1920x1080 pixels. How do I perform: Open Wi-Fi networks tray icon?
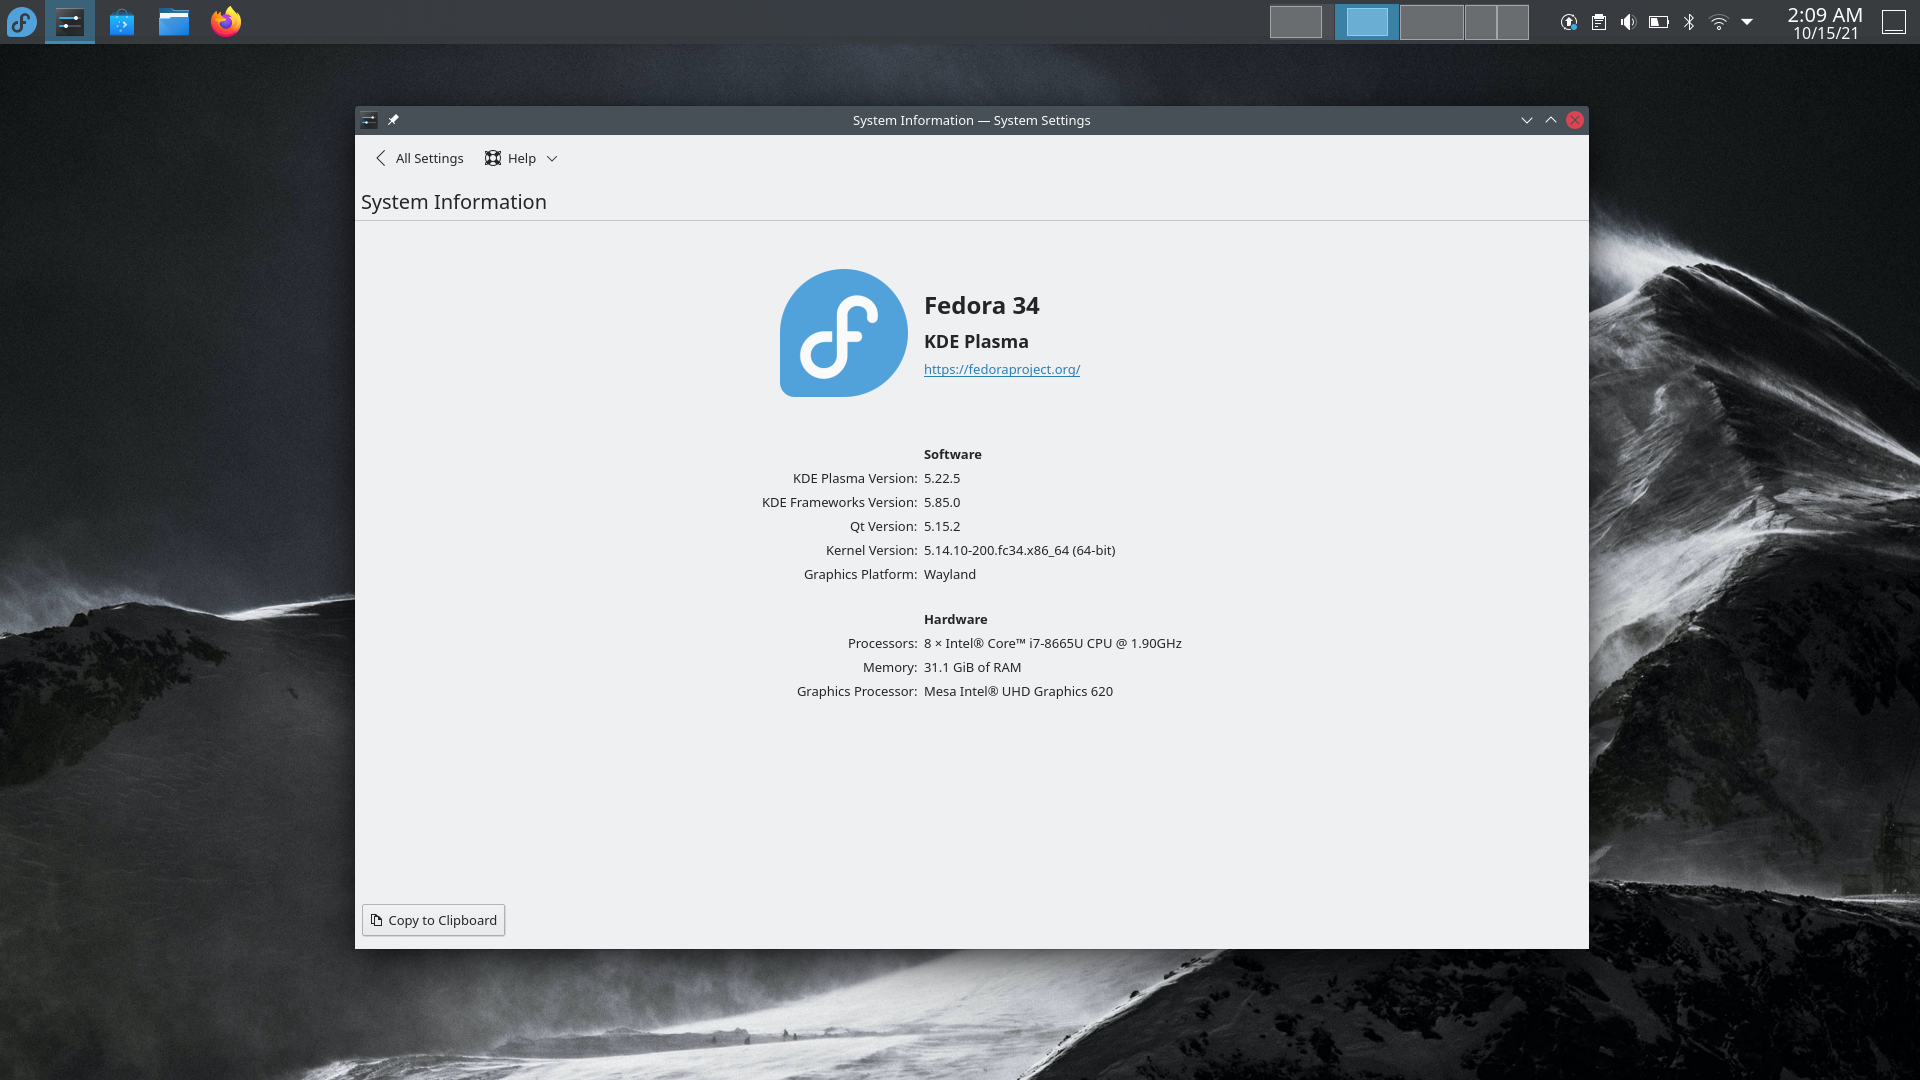pyautogui.click(x=1719, y=22)
